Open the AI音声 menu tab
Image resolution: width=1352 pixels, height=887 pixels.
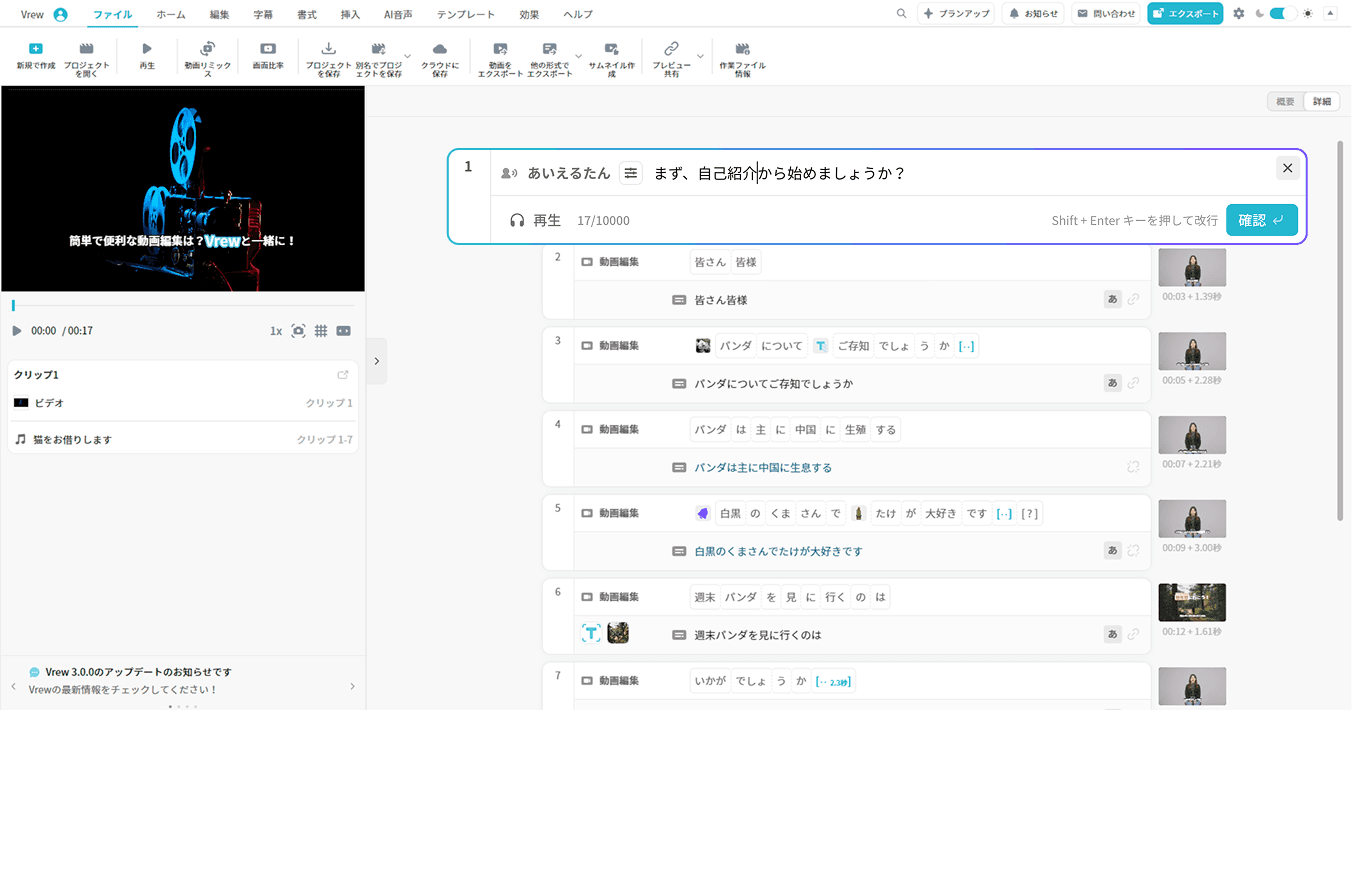[398, 14]
